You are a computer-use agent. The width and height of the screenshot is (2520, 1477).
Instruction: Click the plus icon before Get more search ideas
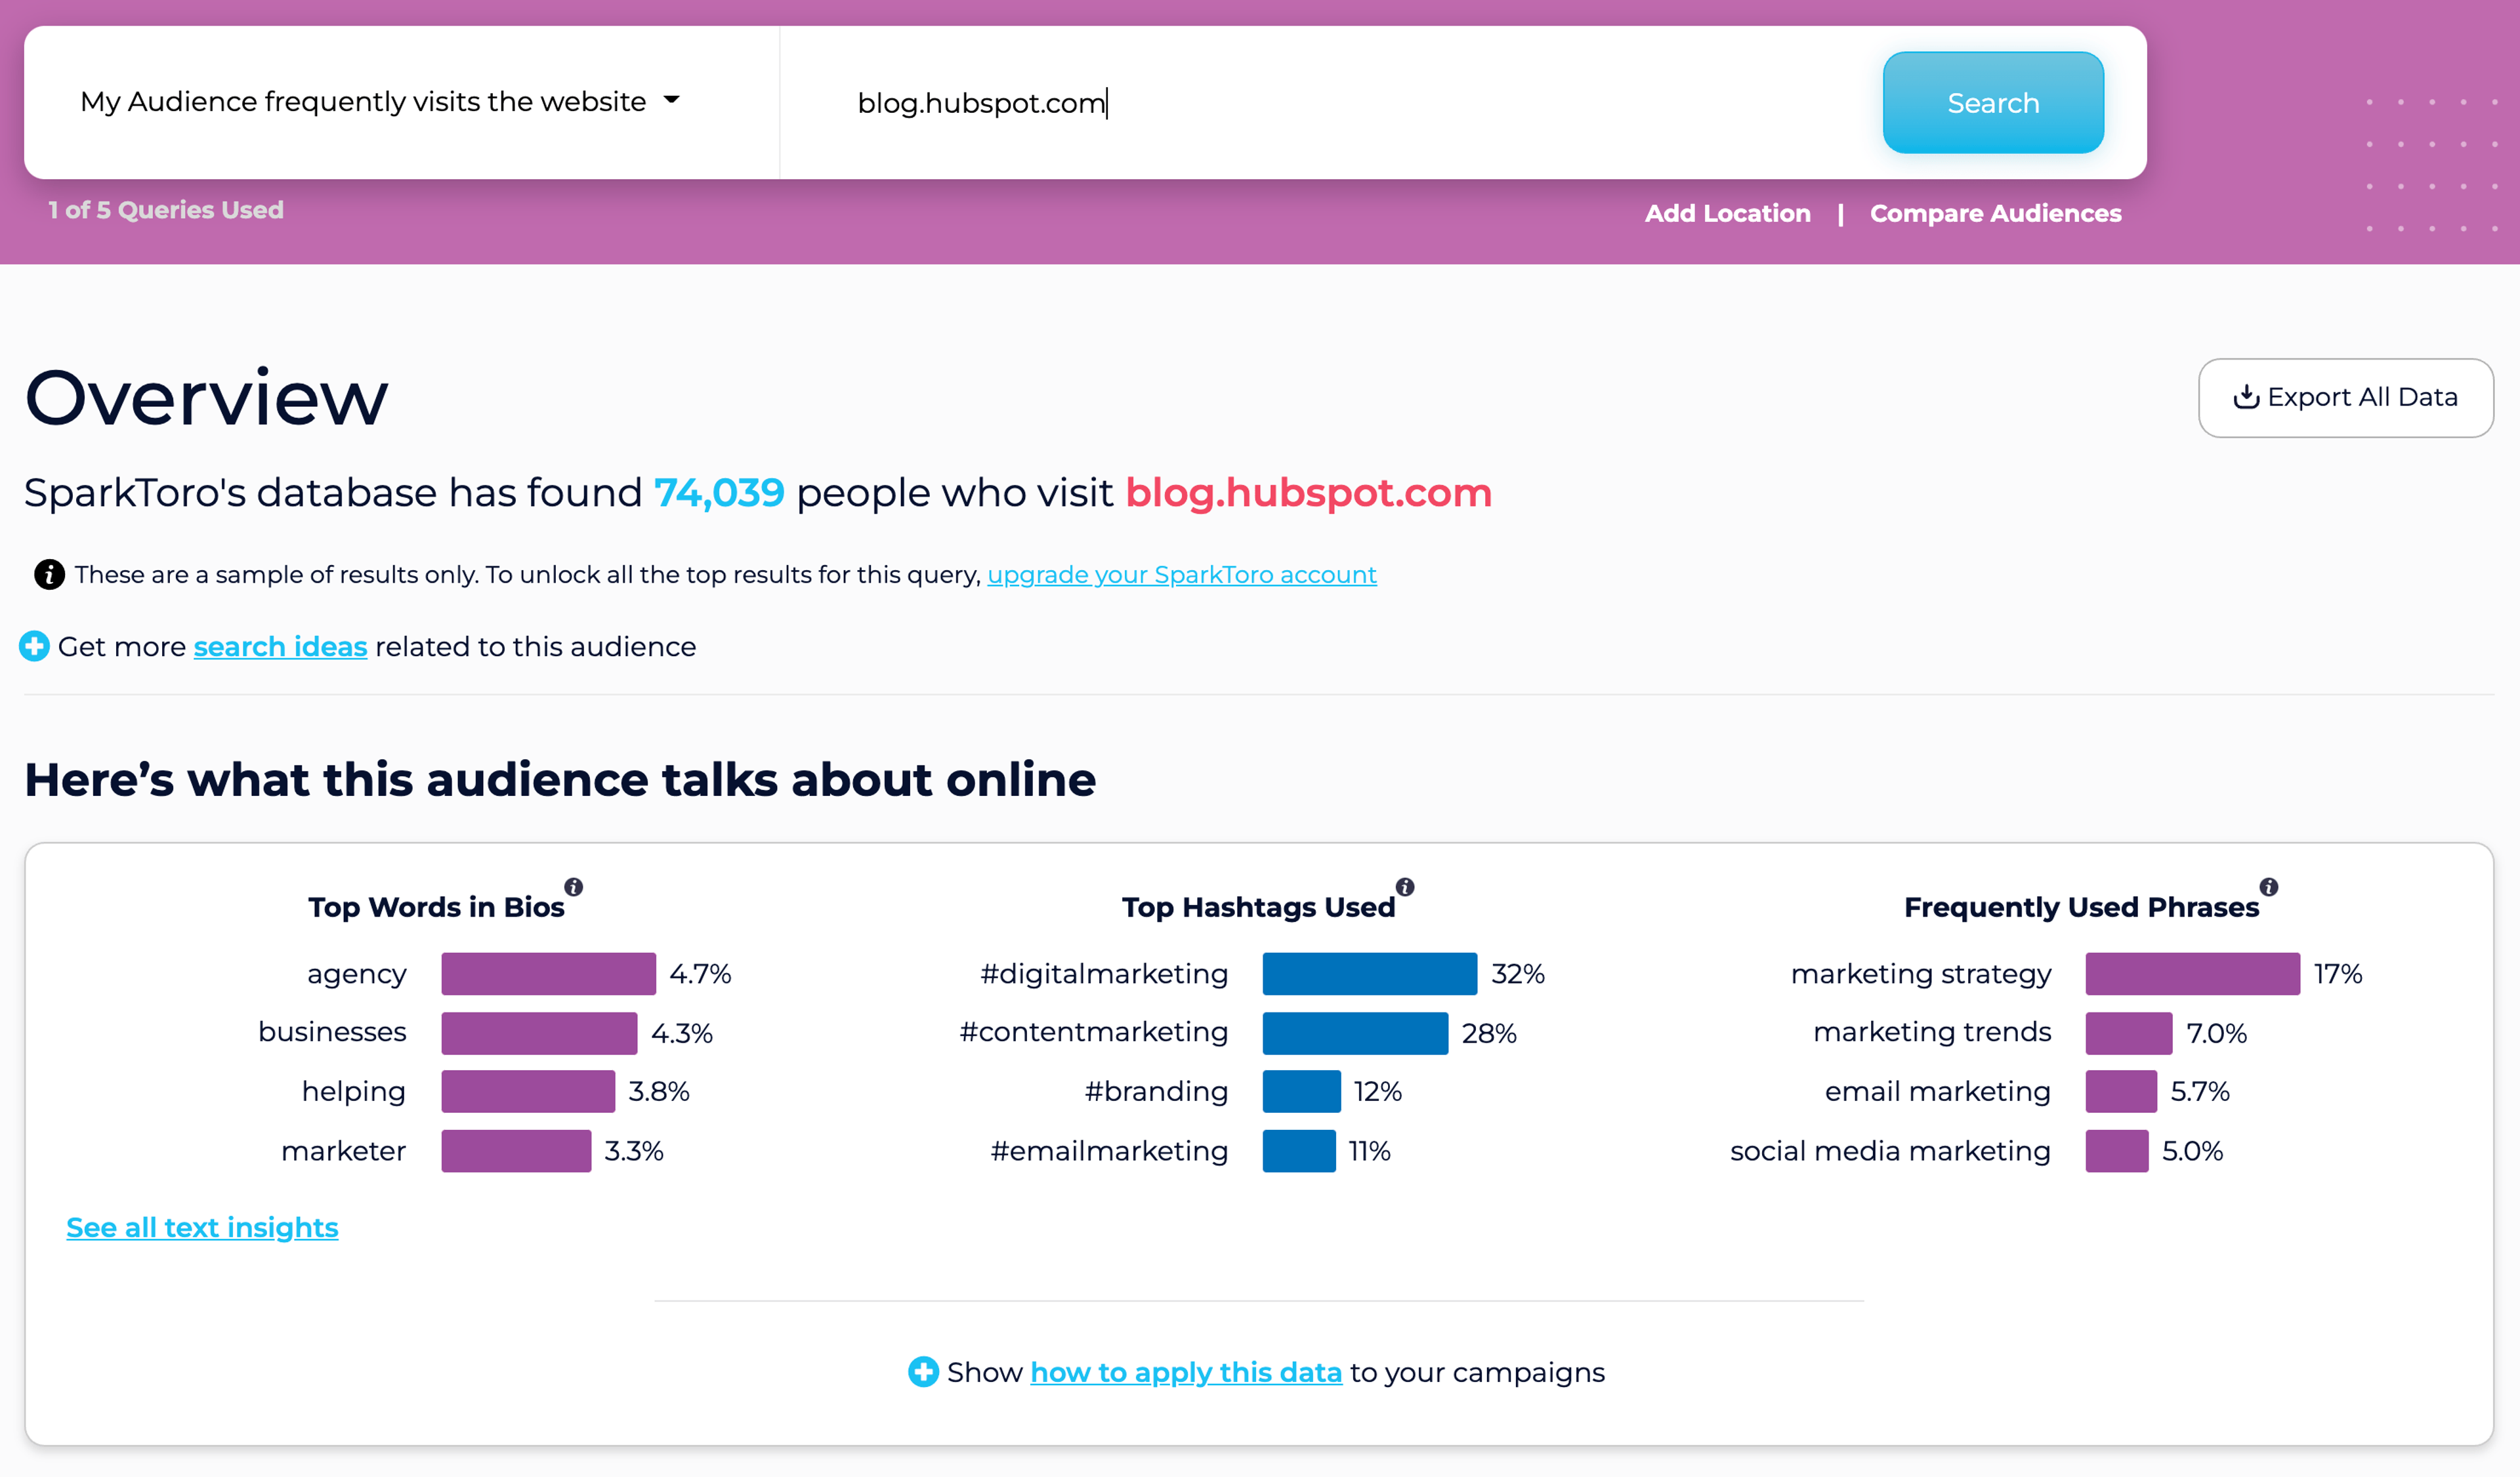click(34, 646)
